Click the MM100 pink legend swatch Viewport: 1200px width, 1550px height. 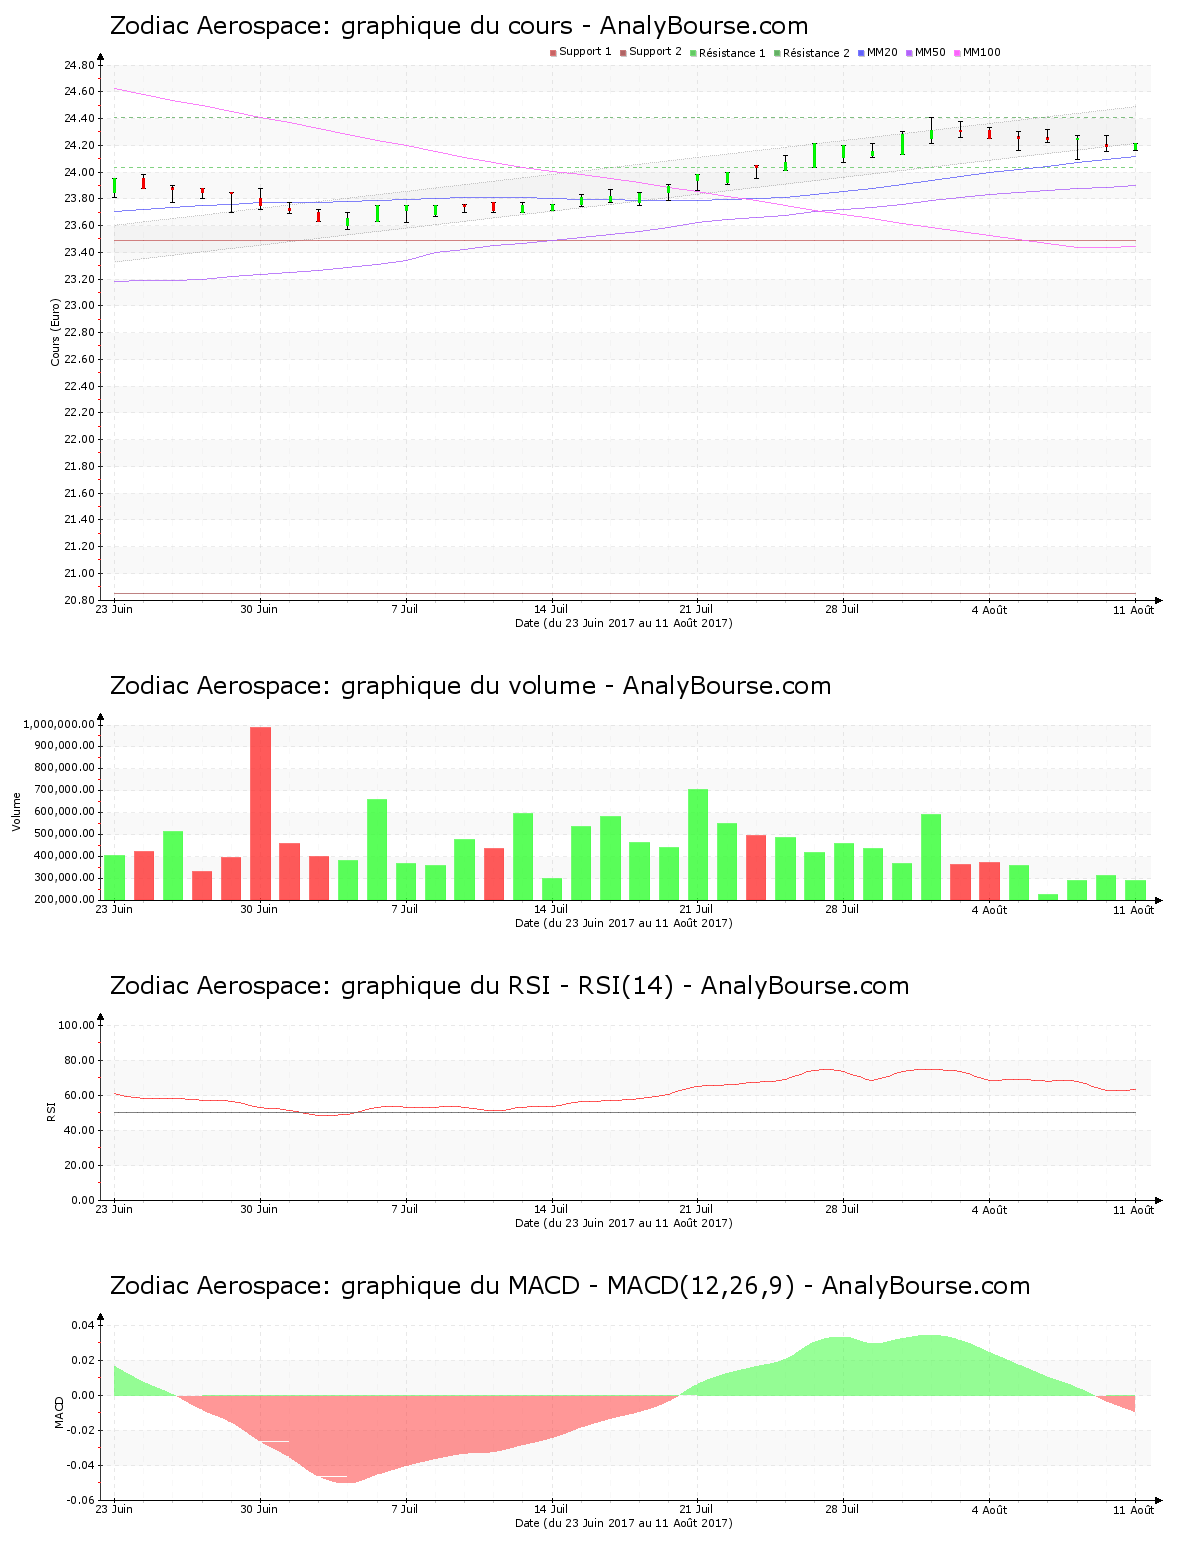click(x=957, y=53)
